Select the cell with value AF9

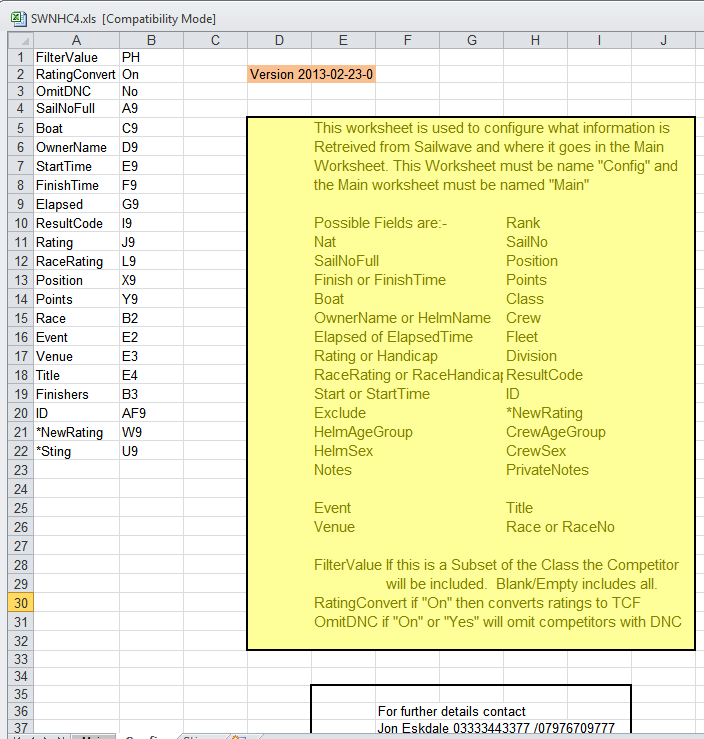pos(151,413)
